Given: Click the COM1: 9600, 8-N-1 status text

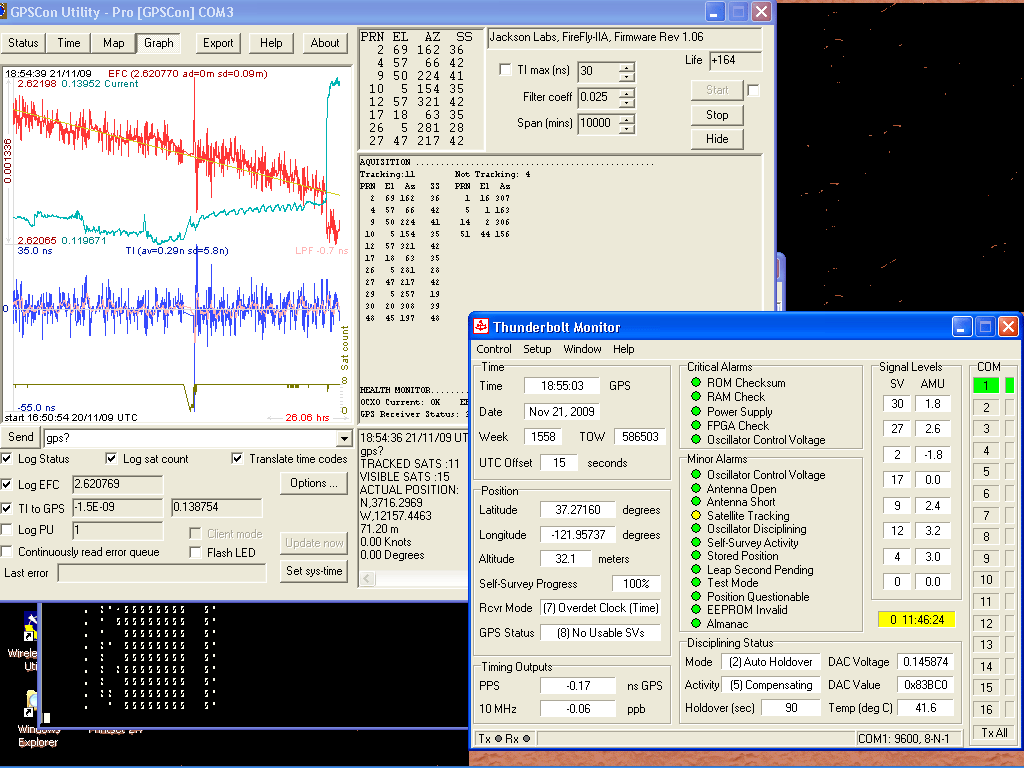Looking at the screenshot, I should click(903, 739).
